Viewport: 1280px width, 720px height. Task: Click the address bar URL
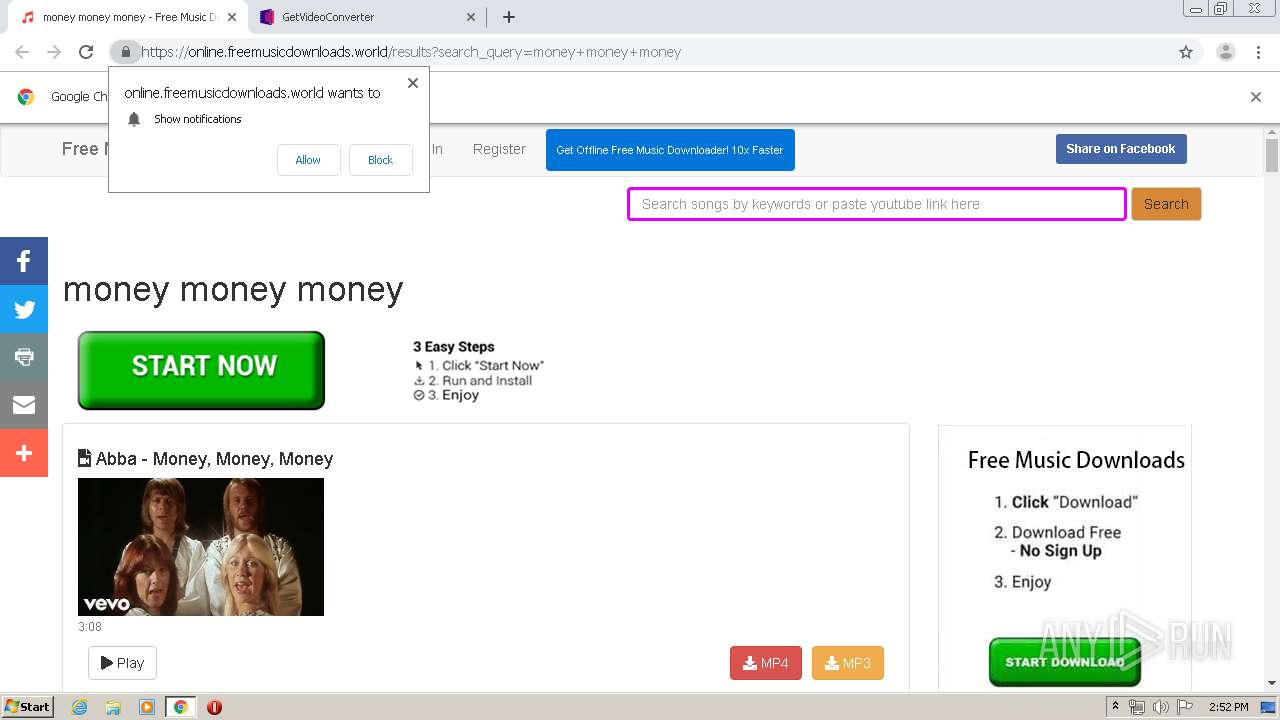pyautogui.click(x=411, y=52)
